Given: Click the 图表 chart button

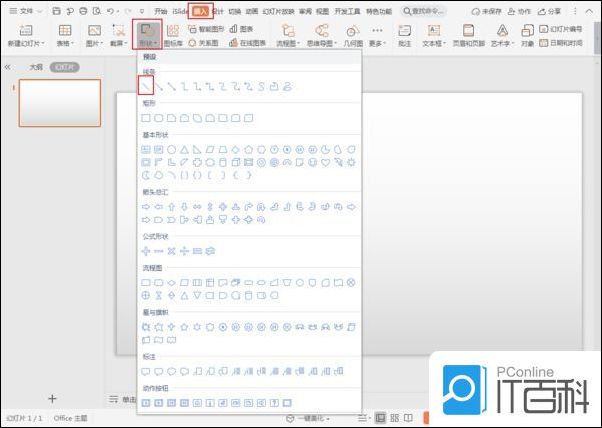Looking at the screenshot, I should click(x=241, y=29).
